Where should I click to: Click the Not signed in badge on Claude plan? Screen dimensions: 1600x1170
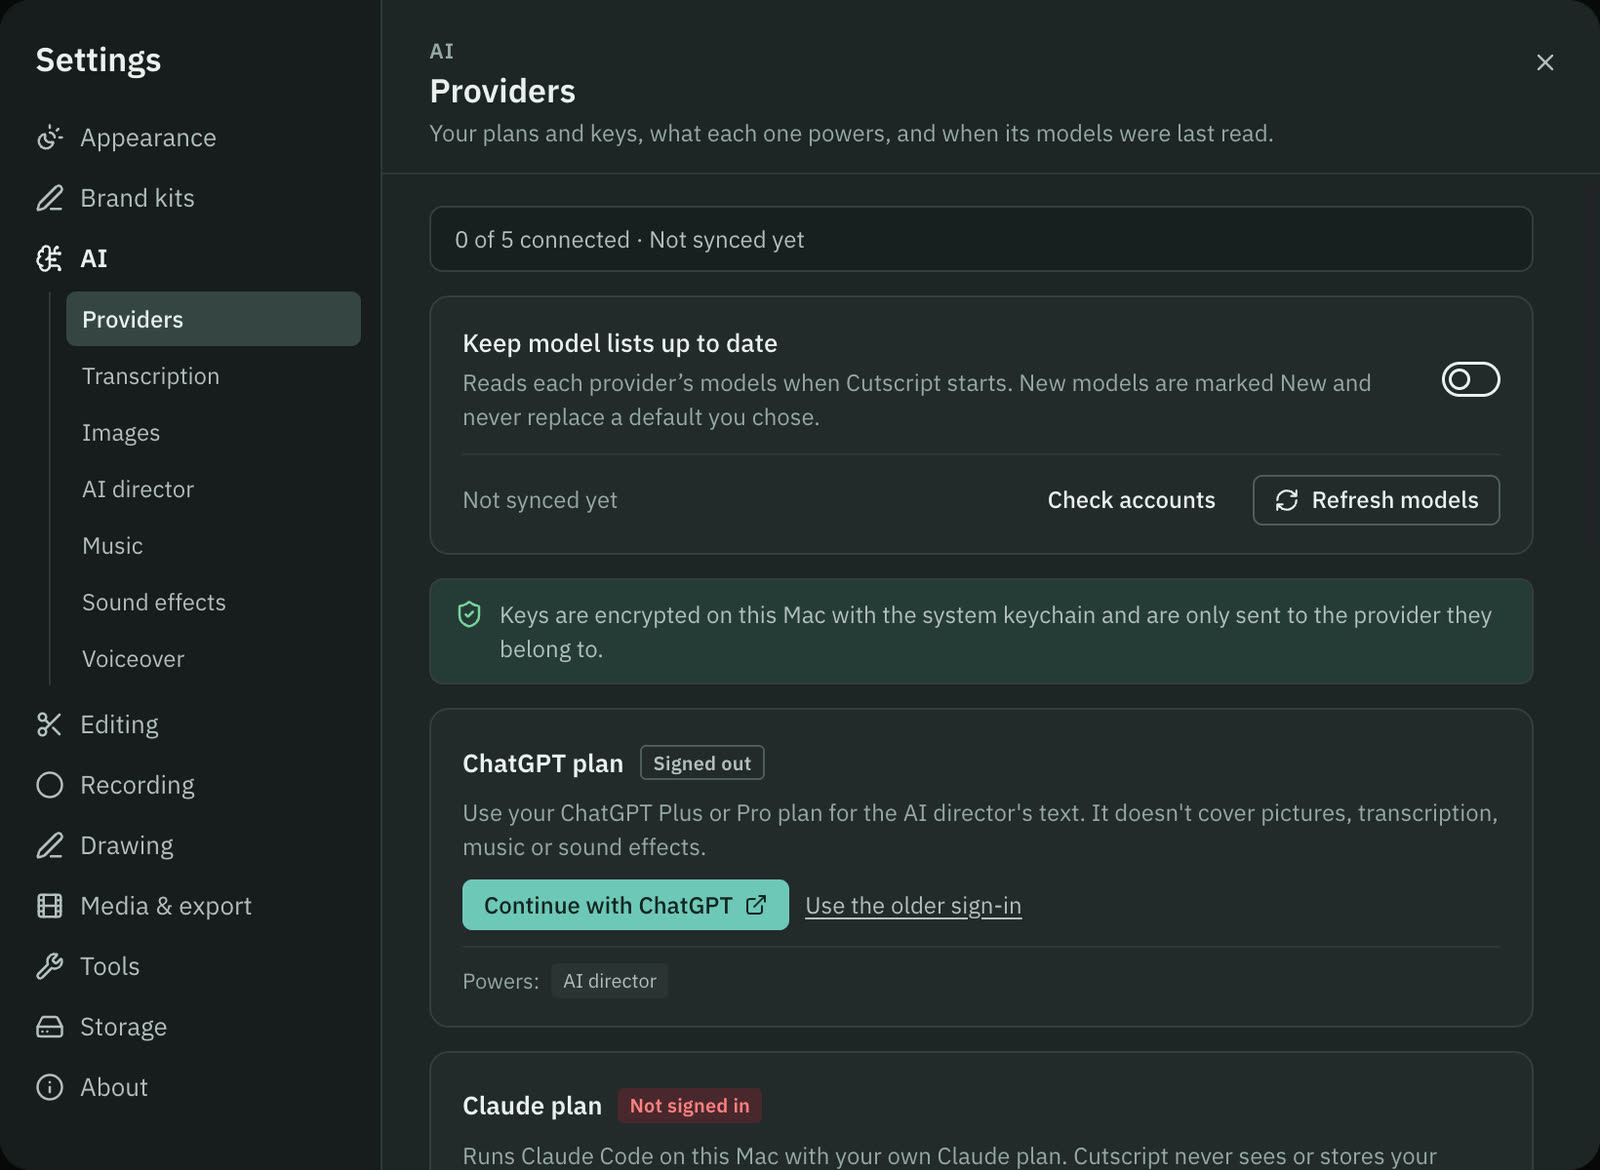click(689, 1106)
